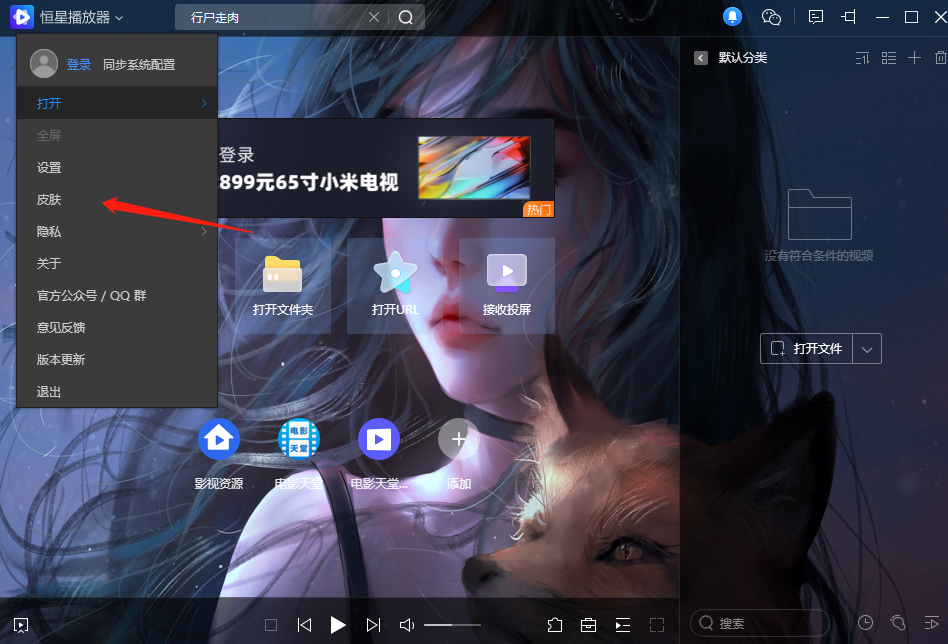
Task: Collapse the 默认分类 playlist panel arrow
Action: [701, 58]
